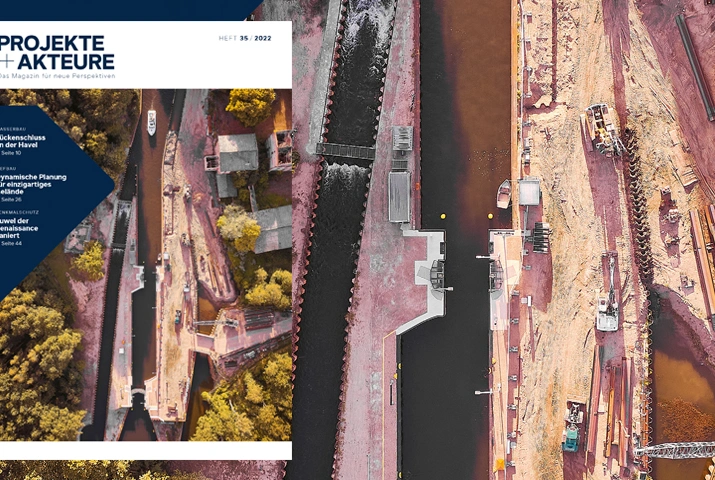Click the grey-roofed house on the cover
Viewport: 715px width, 480px height.
pyautogui.click(x=237, y=154)
